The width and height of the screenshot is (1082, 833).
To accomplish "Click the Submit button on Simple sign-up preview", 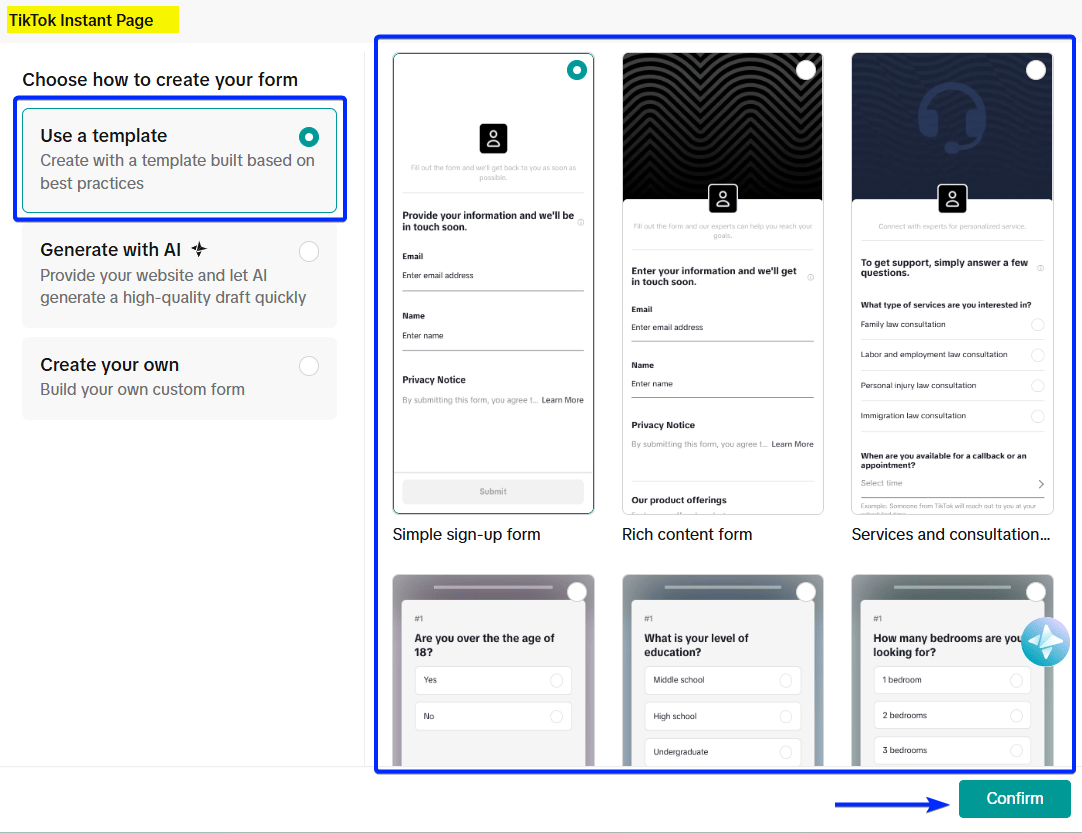I will coord(493,491).
